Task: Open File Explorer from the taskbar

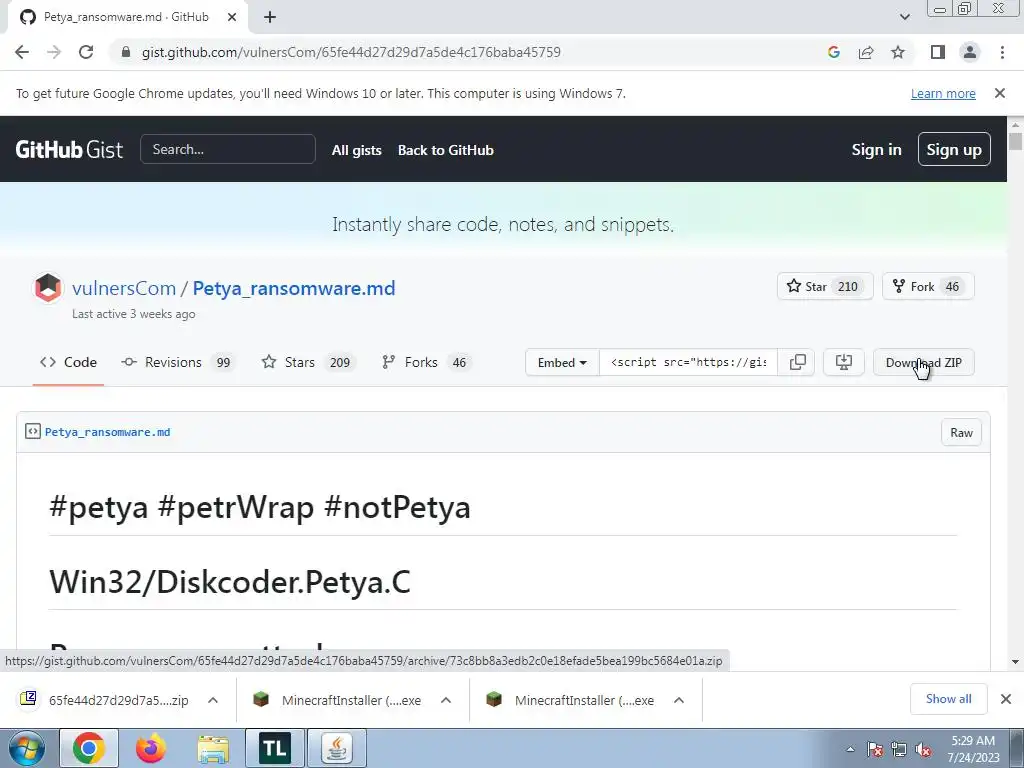Action: [213, 750]
